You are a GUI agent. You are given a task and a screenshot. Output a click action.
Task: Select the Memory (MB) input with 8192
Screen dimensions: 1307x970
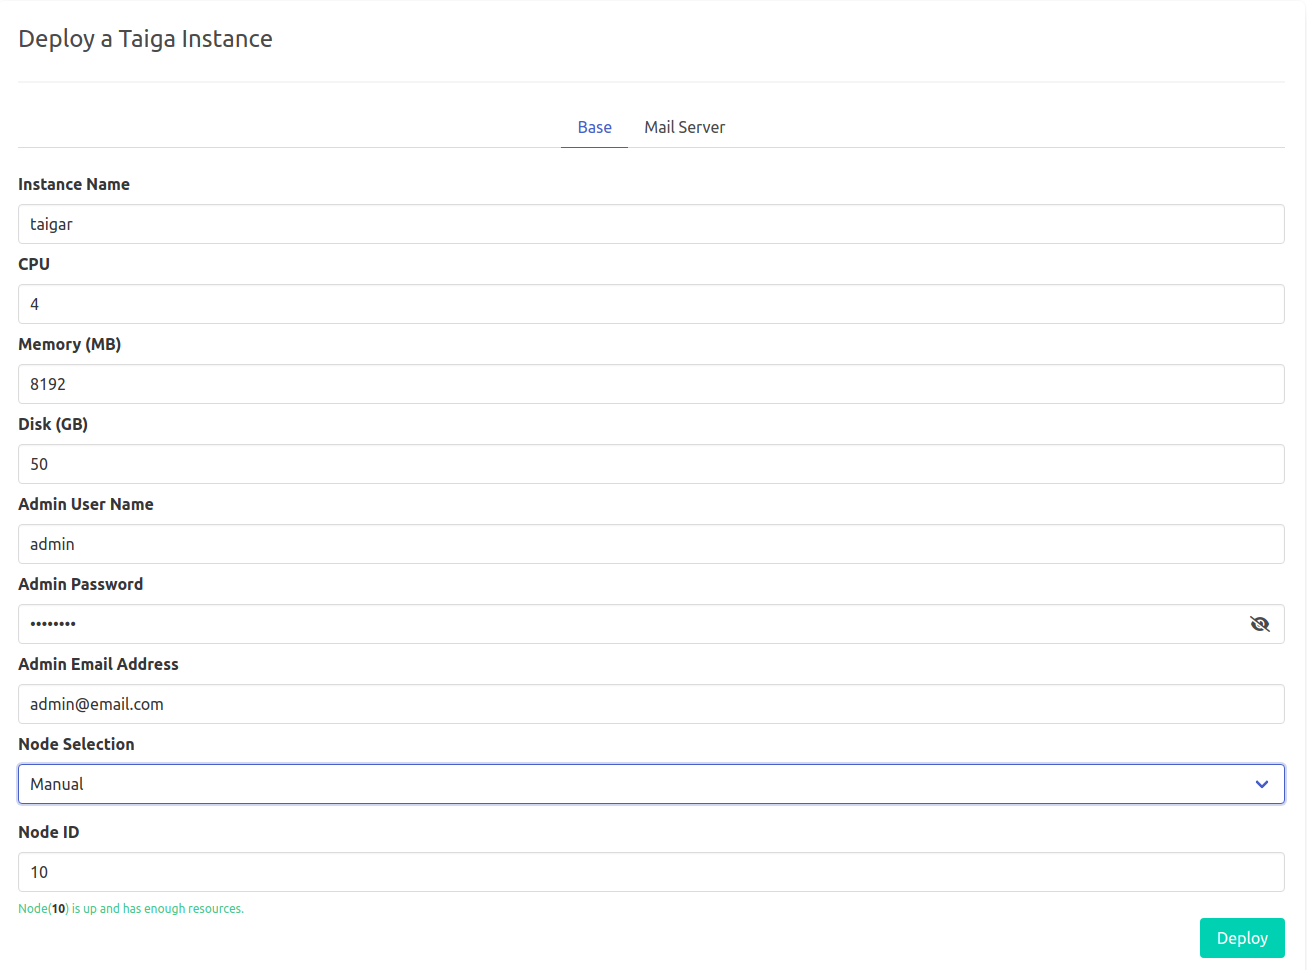(650, 384)
